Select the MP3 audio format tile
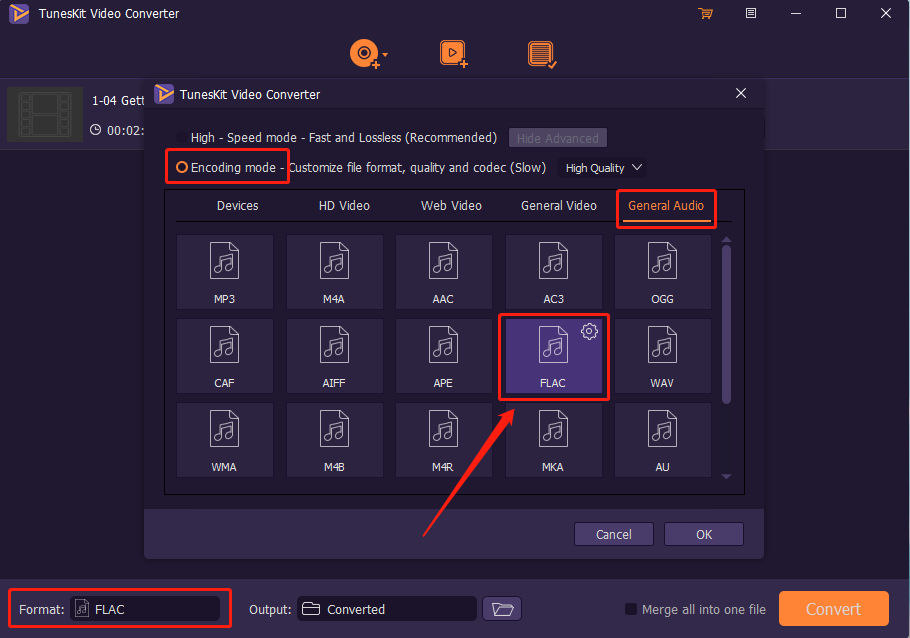 (225, 272)
